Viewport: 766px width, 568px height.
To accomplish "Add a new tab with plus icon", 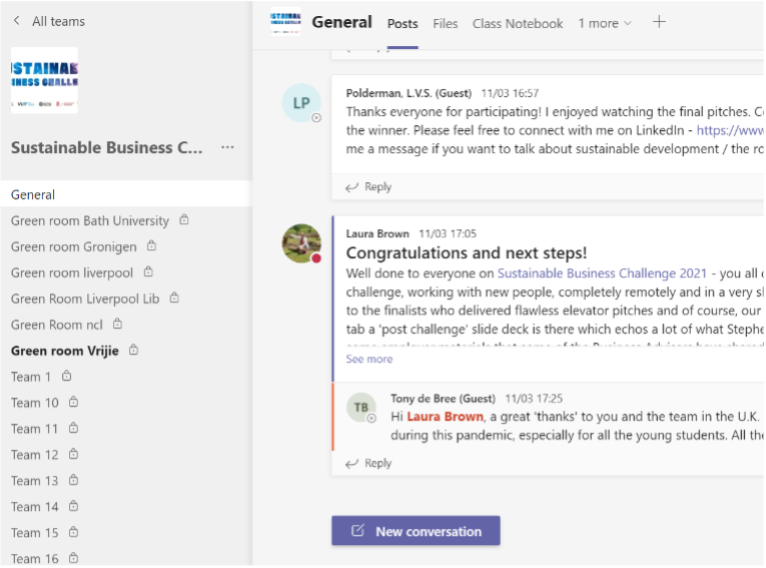I will (x=659, y=22).
